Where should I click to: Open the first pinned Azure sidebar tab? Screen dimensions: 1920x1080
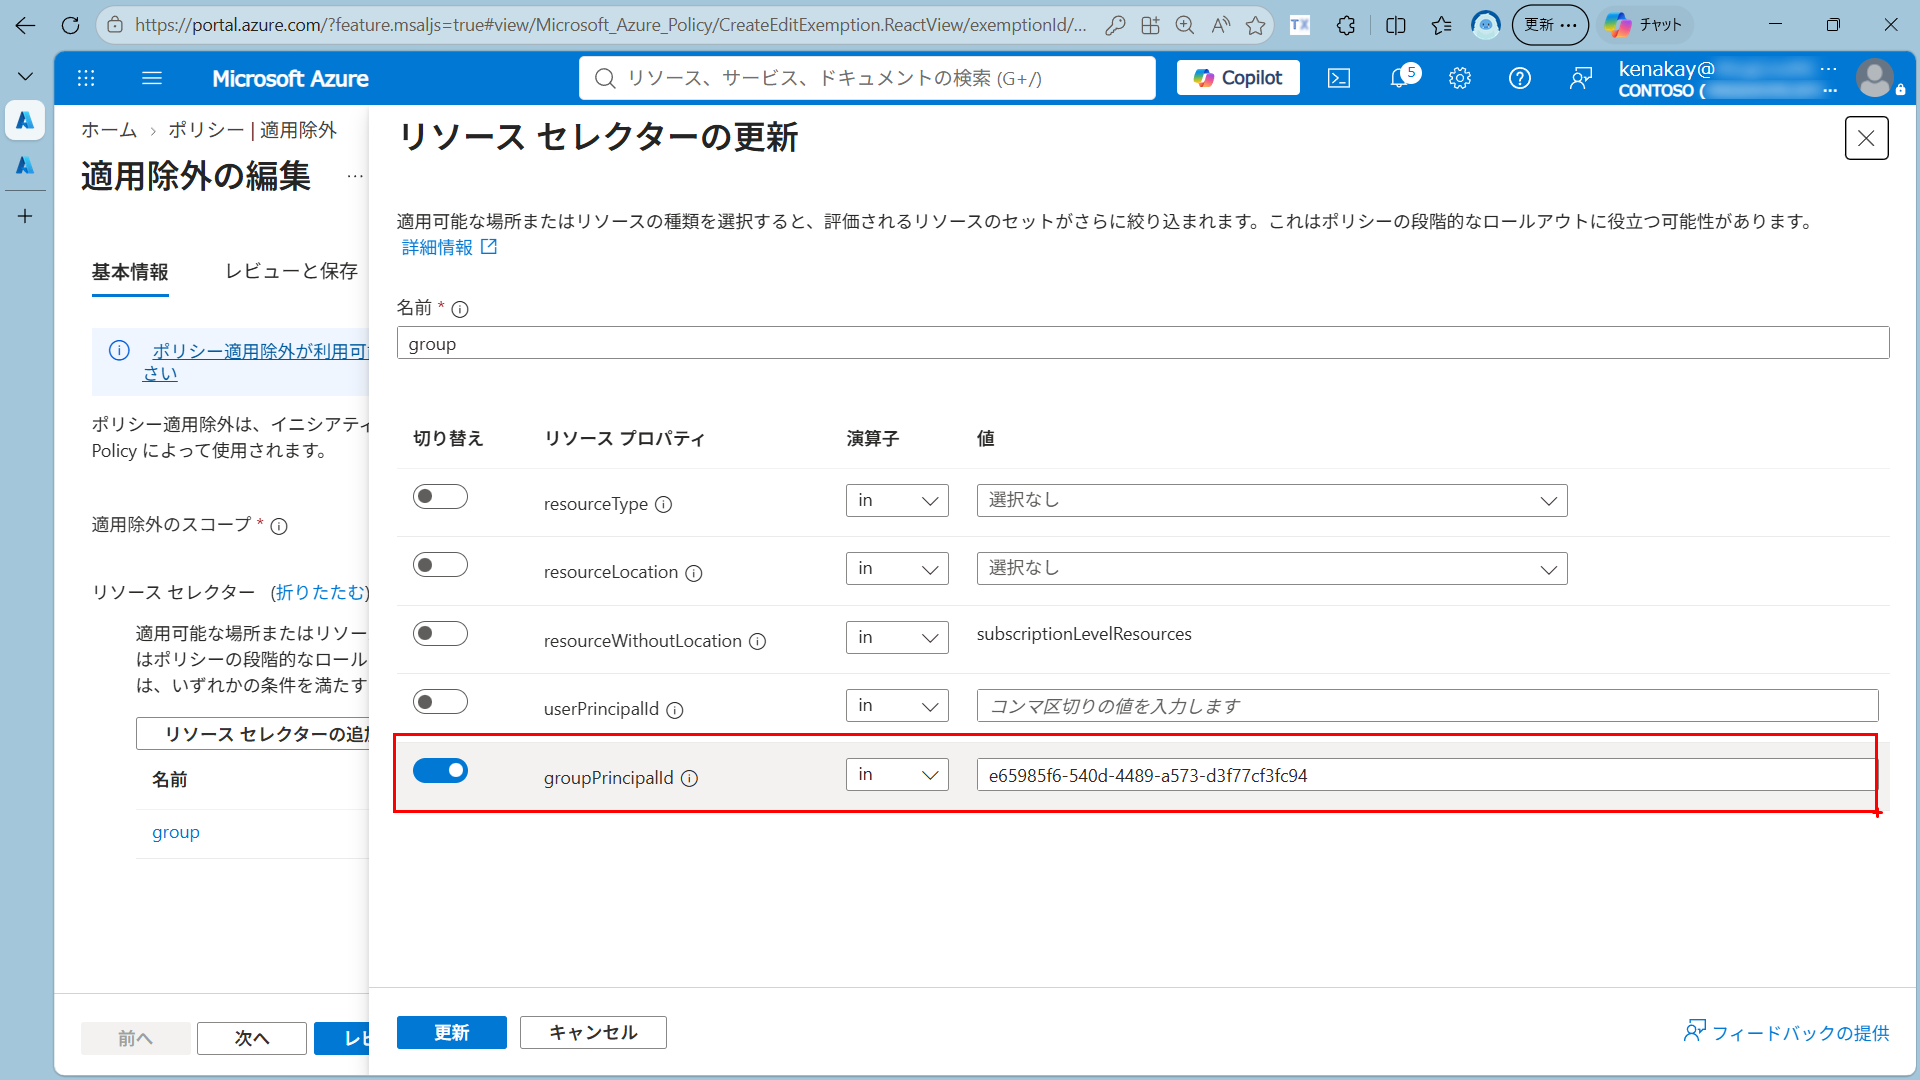pos(25,120)
